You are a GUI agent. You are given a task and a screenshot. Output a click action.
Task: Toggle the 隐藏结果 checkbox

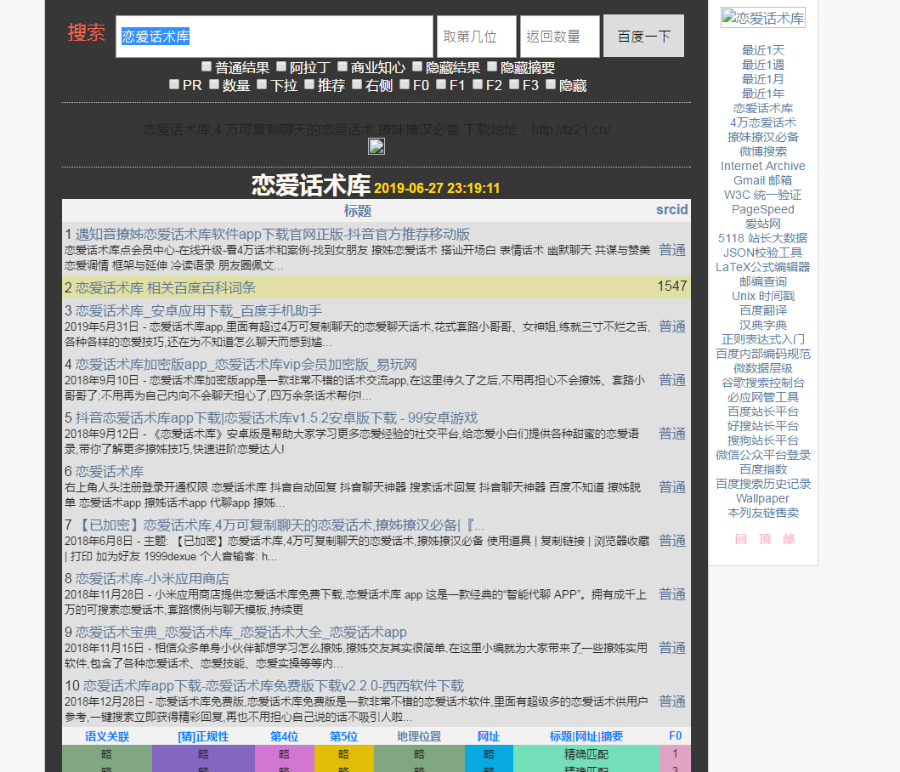click(416, 66)
